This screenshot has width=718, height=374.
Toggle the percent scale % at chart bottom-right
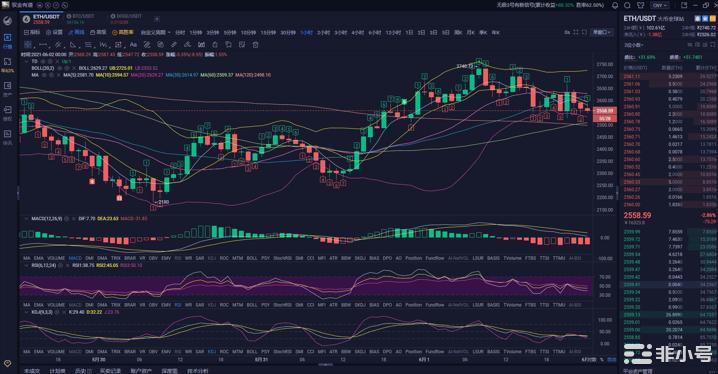(602, 360)
